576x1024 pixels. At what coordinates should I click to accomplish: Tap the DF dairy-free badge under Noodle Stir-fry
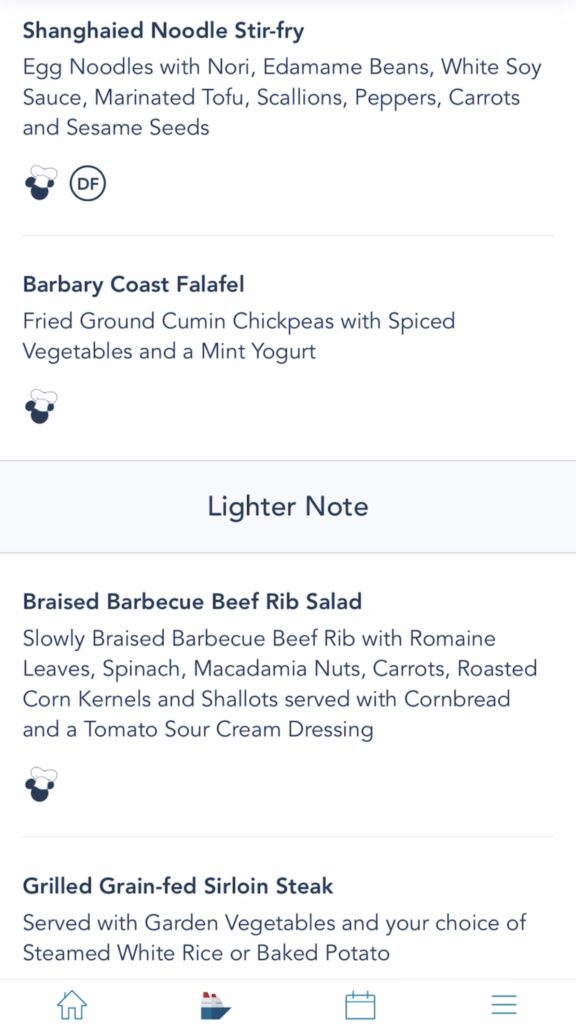(x=88, y=184)
